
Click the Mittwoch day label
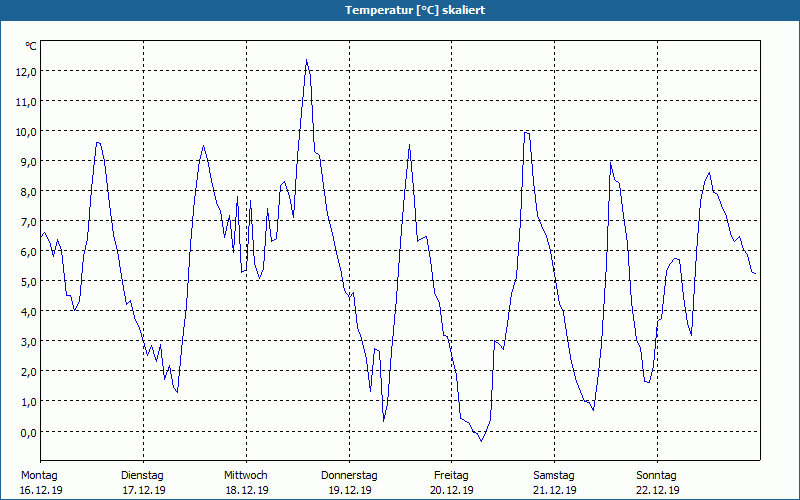pyautogui.click(x=246, y=476)
